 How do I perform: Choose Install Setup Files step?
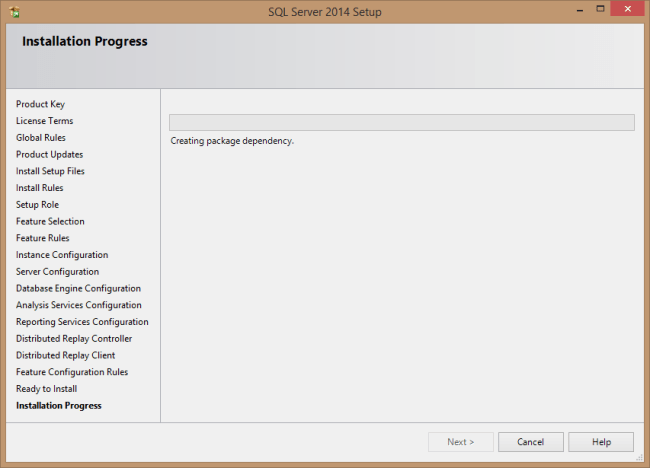50,171
